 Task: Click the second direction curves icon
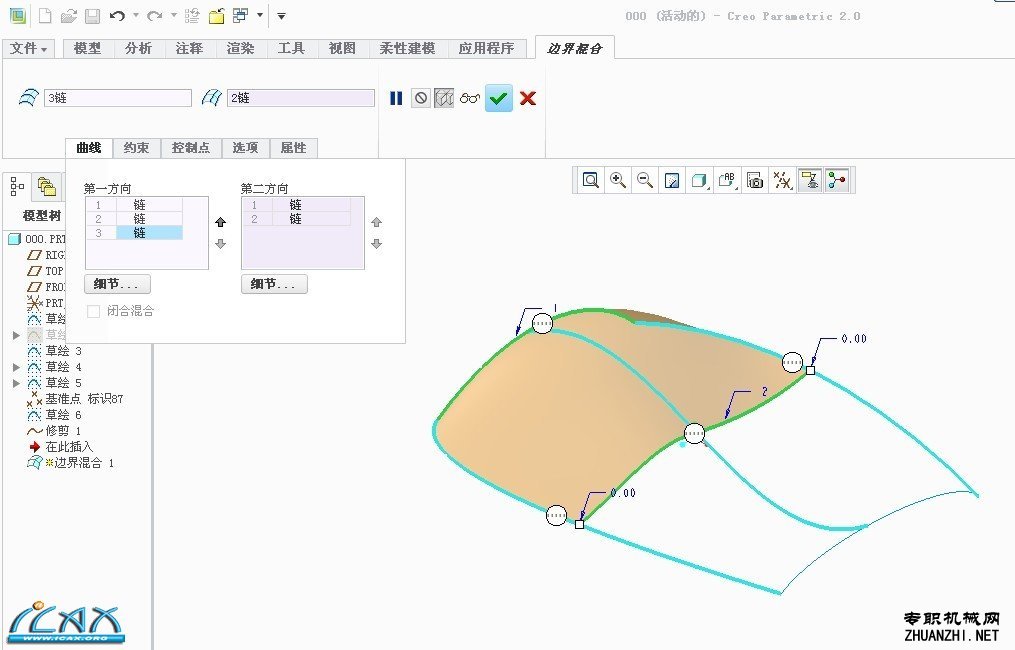212,98
